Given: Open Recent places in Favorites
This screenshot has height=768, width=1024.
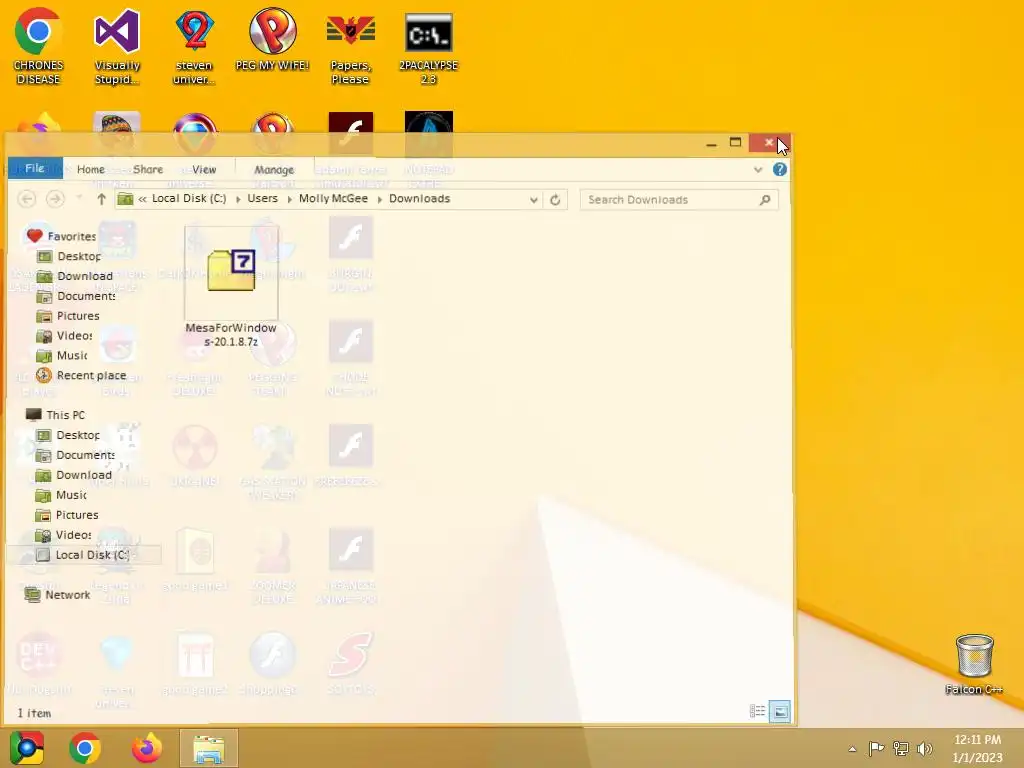Looking at the screenshot, I should pyautogui.click(x=82, y=376).
